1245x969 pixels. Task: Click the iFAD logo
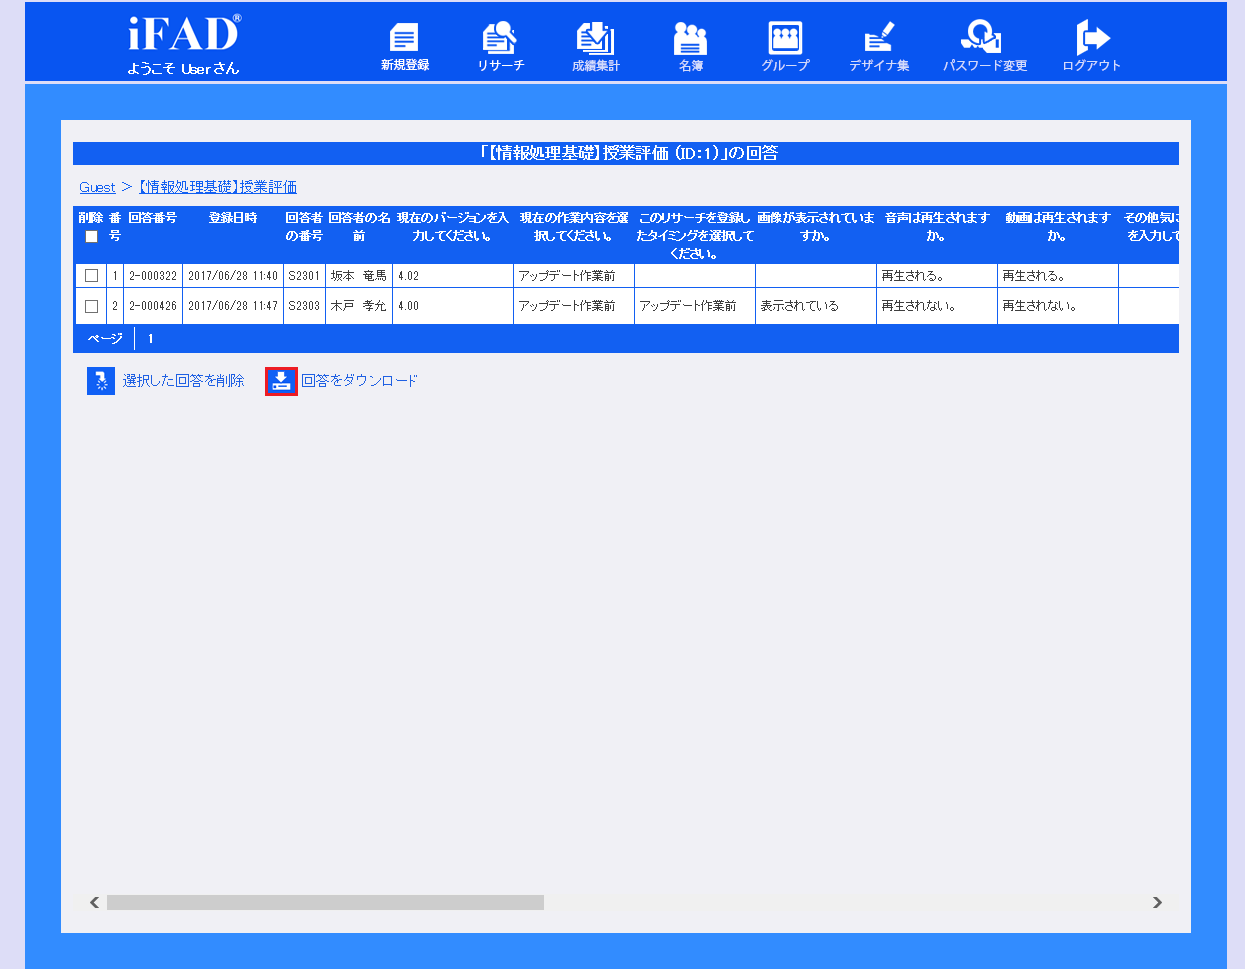(185, 33)
